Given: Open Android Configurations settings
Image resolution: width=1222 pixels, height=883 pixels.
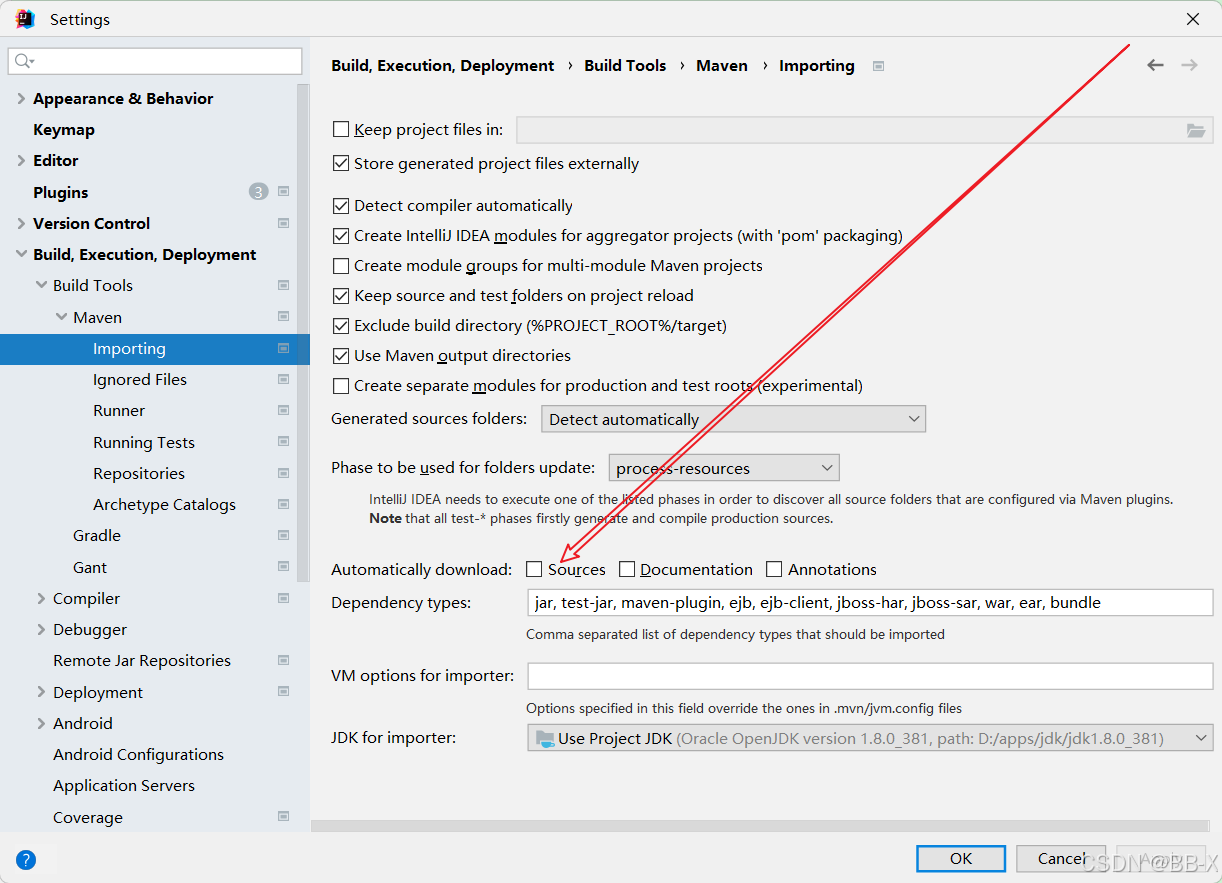Looking at the screenshot, I should [x=138, y=754].
